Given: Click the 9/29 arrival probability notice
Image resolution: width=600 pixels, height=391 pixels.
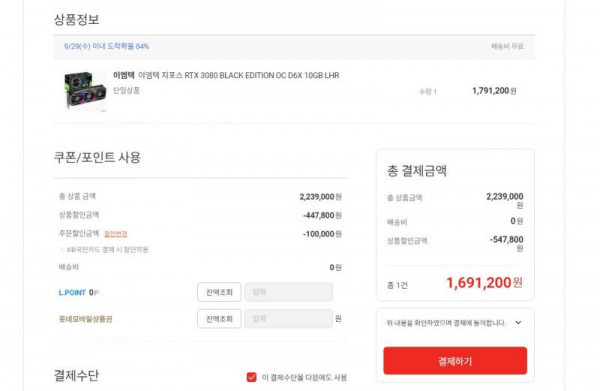Looking at the screenshot, I should [x=106, y=46].
